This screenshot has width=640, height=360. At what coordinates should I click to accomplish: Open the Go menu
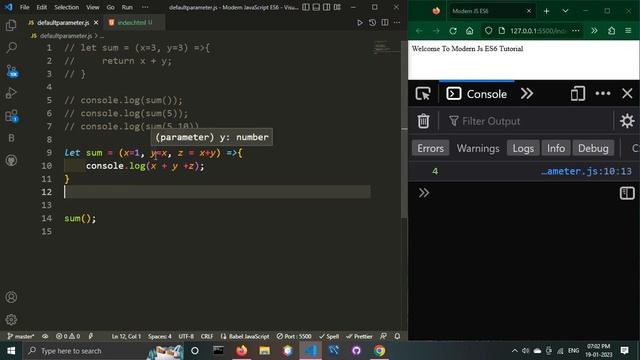click(111, 7)
